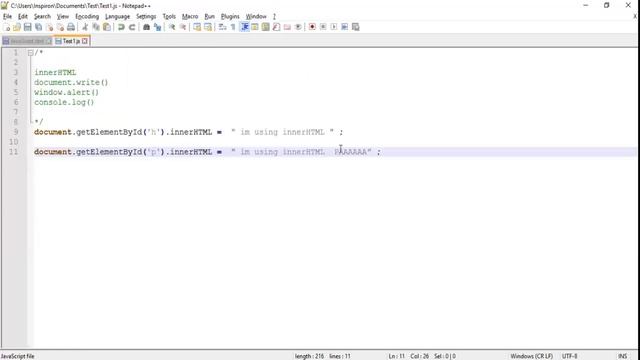
Task: Click the window.alert() comment line
Action: pyautogui.click(x=66, y=92)
